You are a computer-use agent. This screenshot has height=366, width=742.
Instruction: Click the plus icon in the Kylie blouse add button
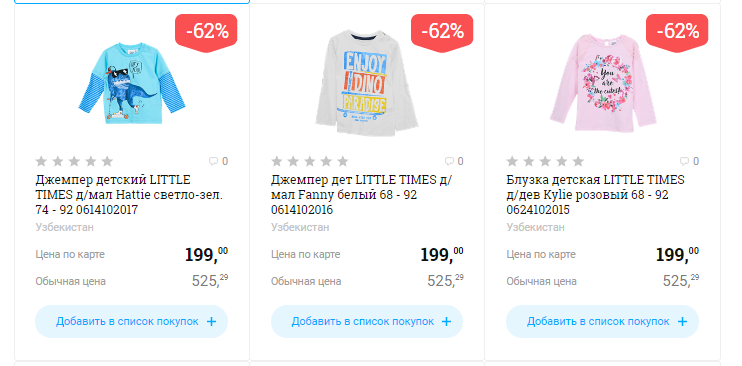(x=682, y=321)
